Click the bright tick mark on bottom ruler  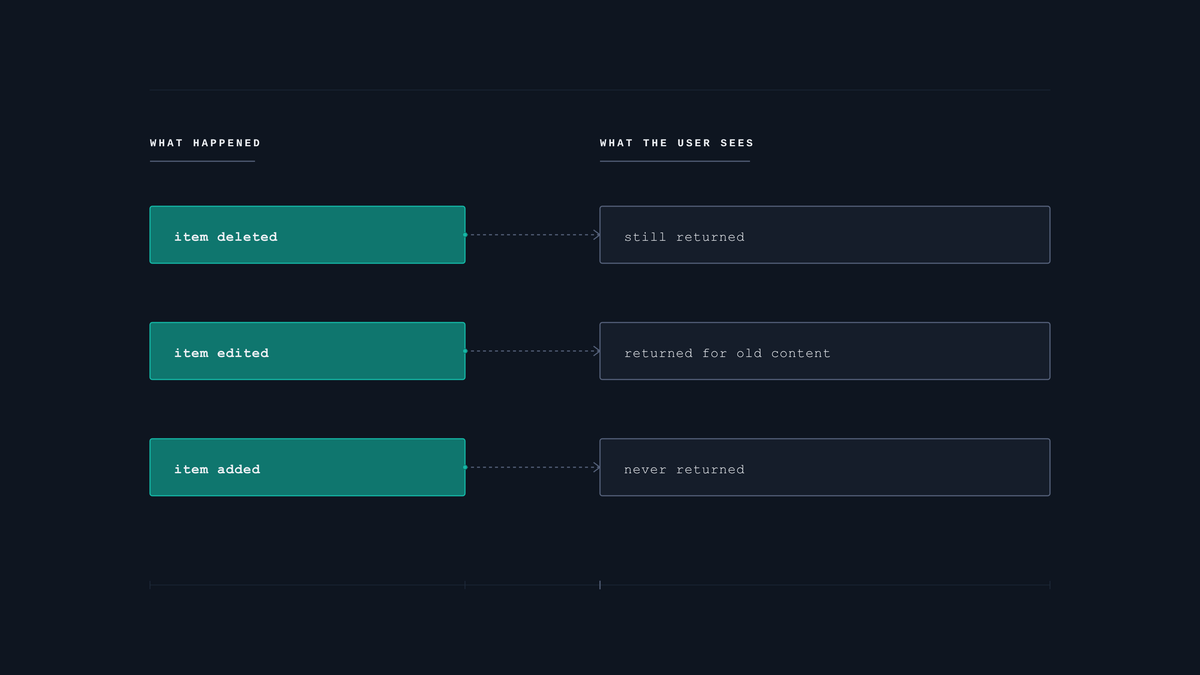point(600,584)
